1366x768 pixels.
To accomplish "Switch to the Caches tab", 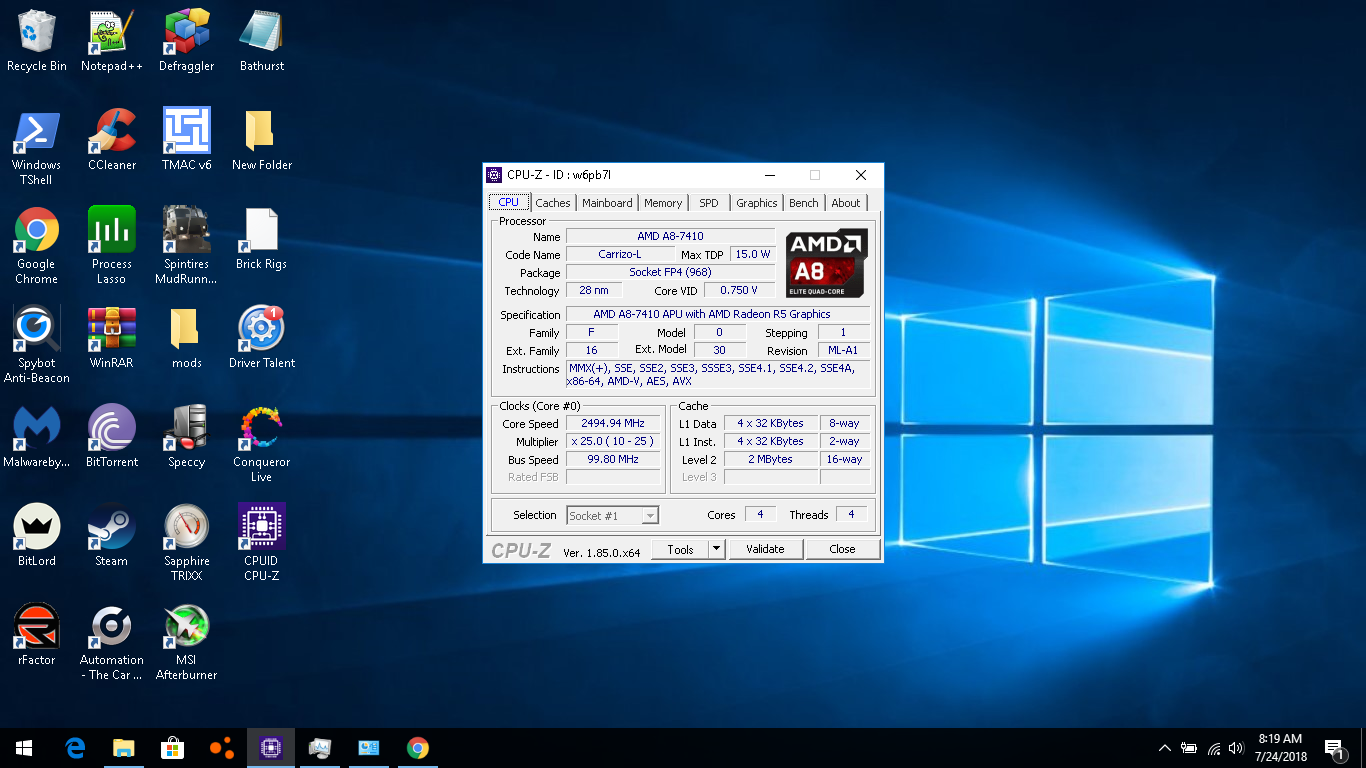I will tap(553, 203).
